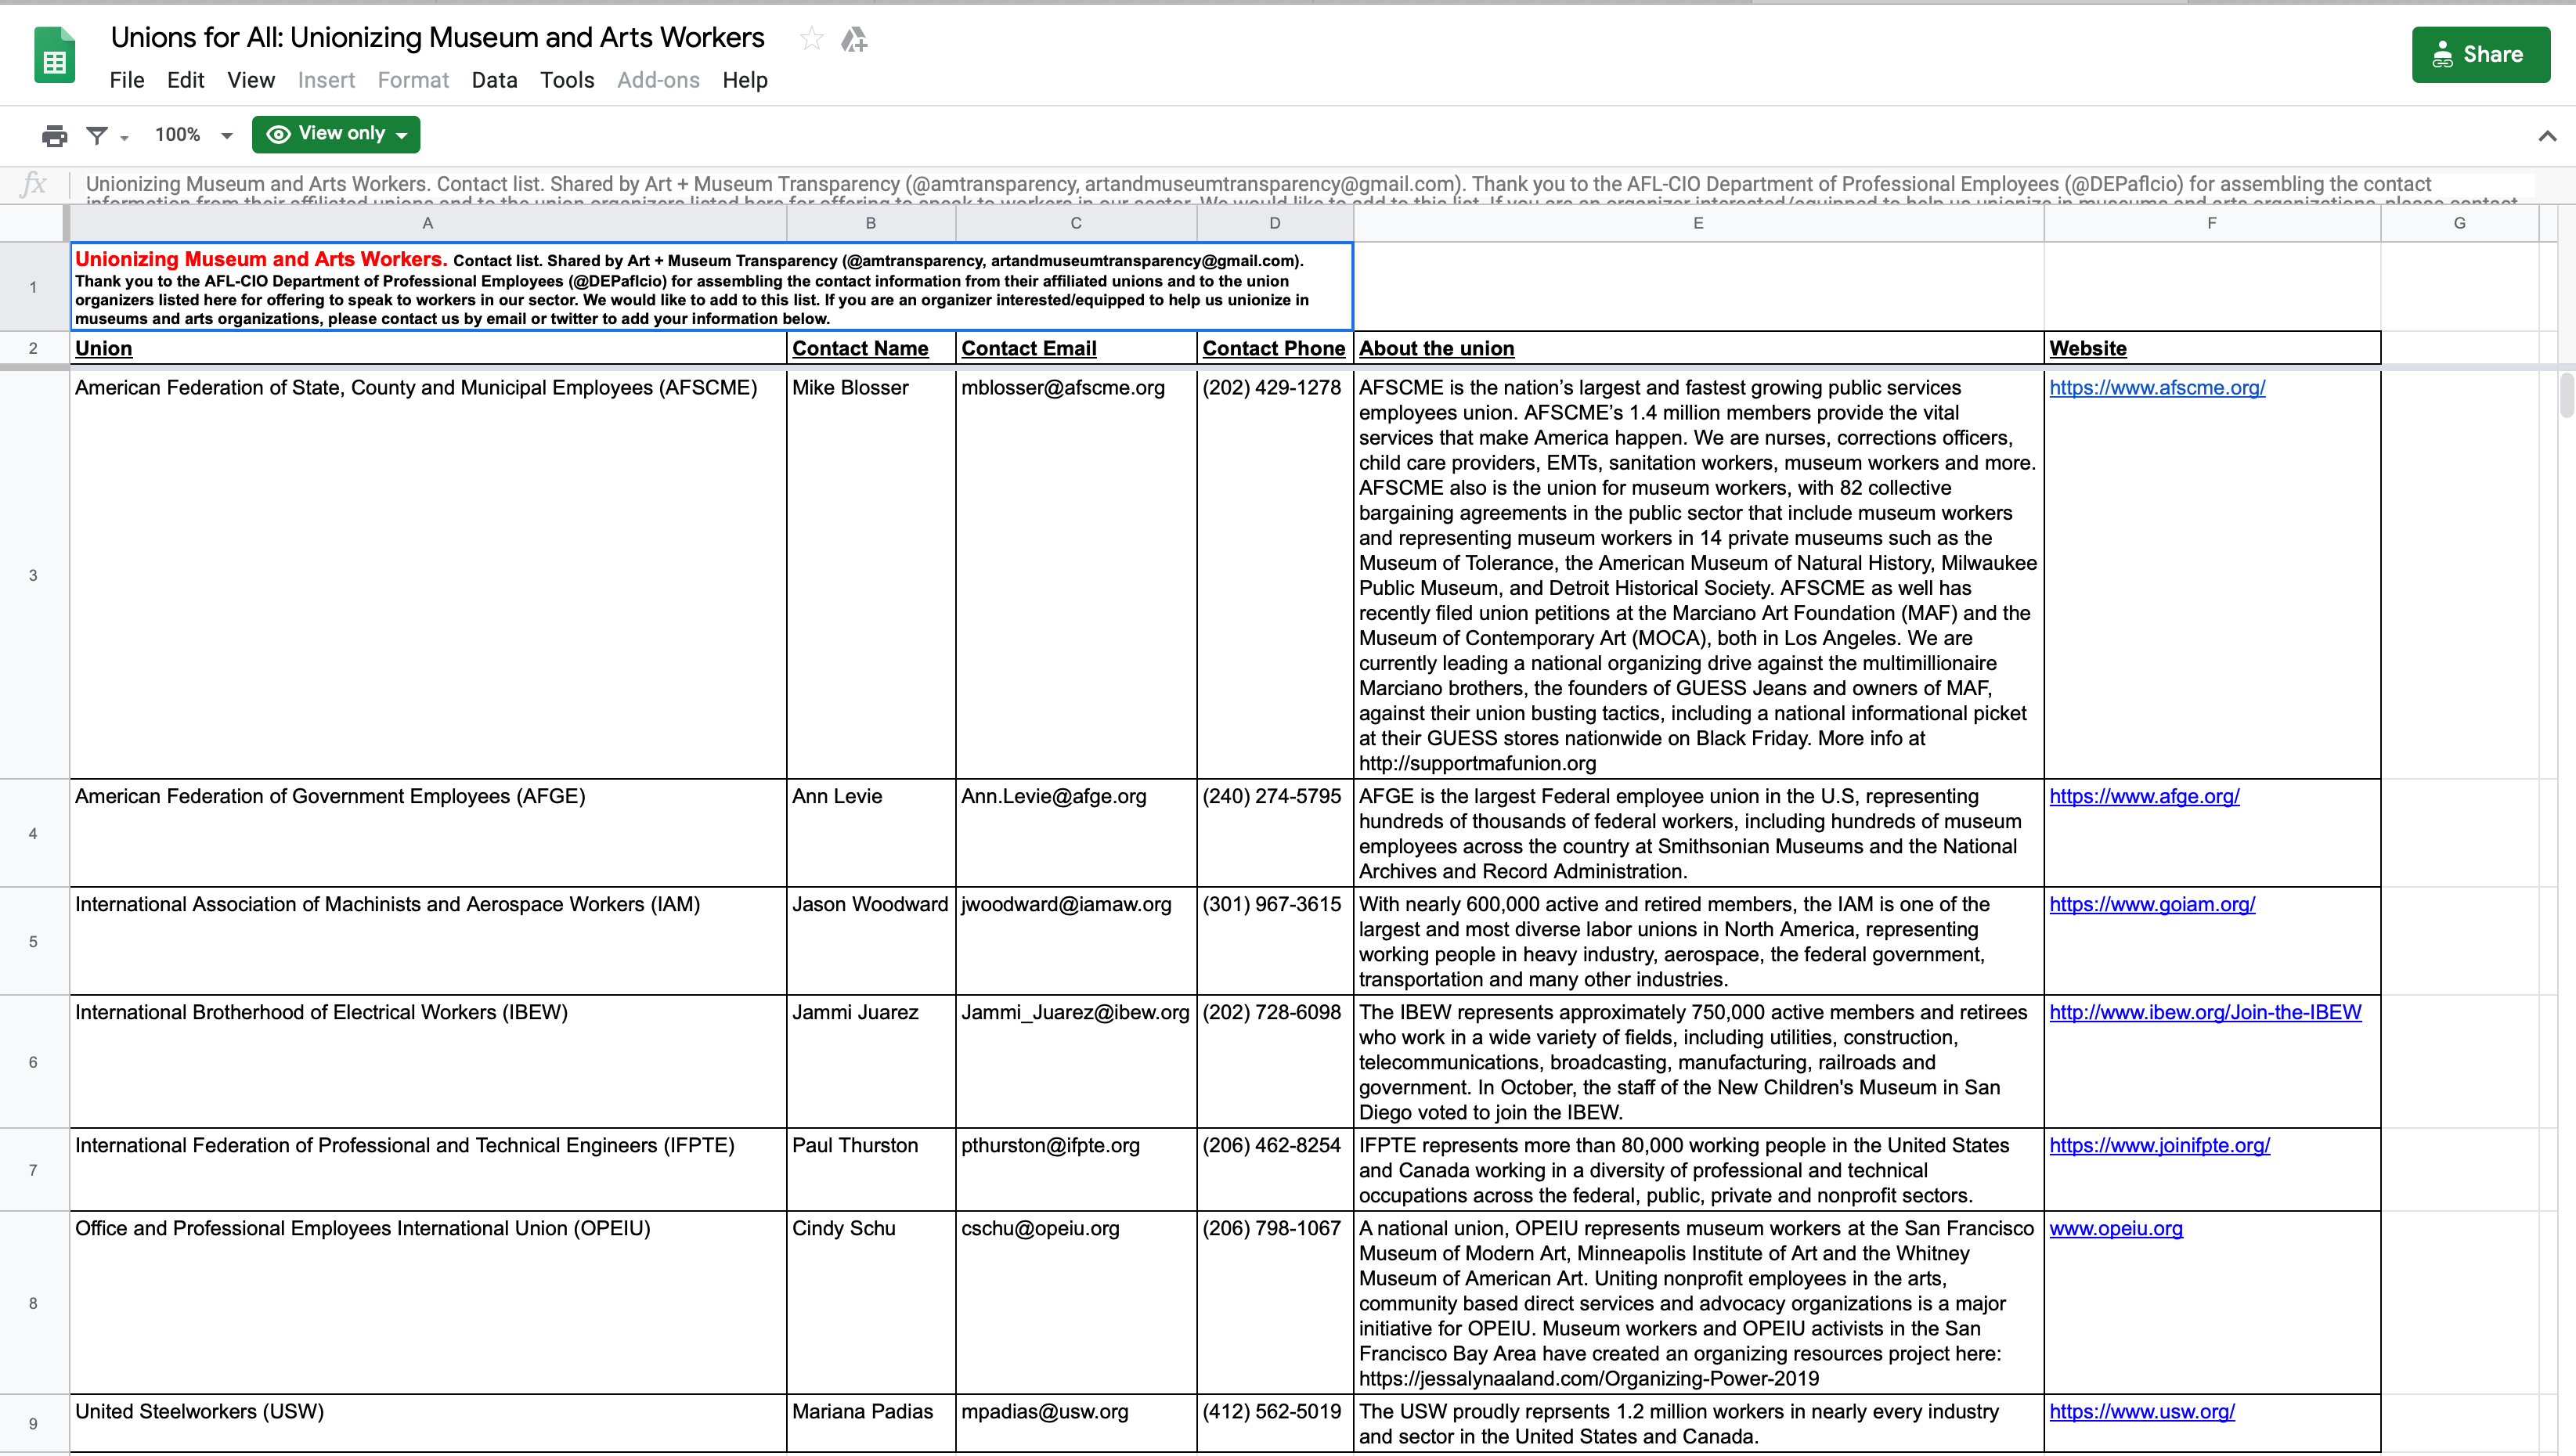Star this spreadsheet document
This screenshot has height=1456, width=2576.
pyautogui.click(x=811, y=39)
